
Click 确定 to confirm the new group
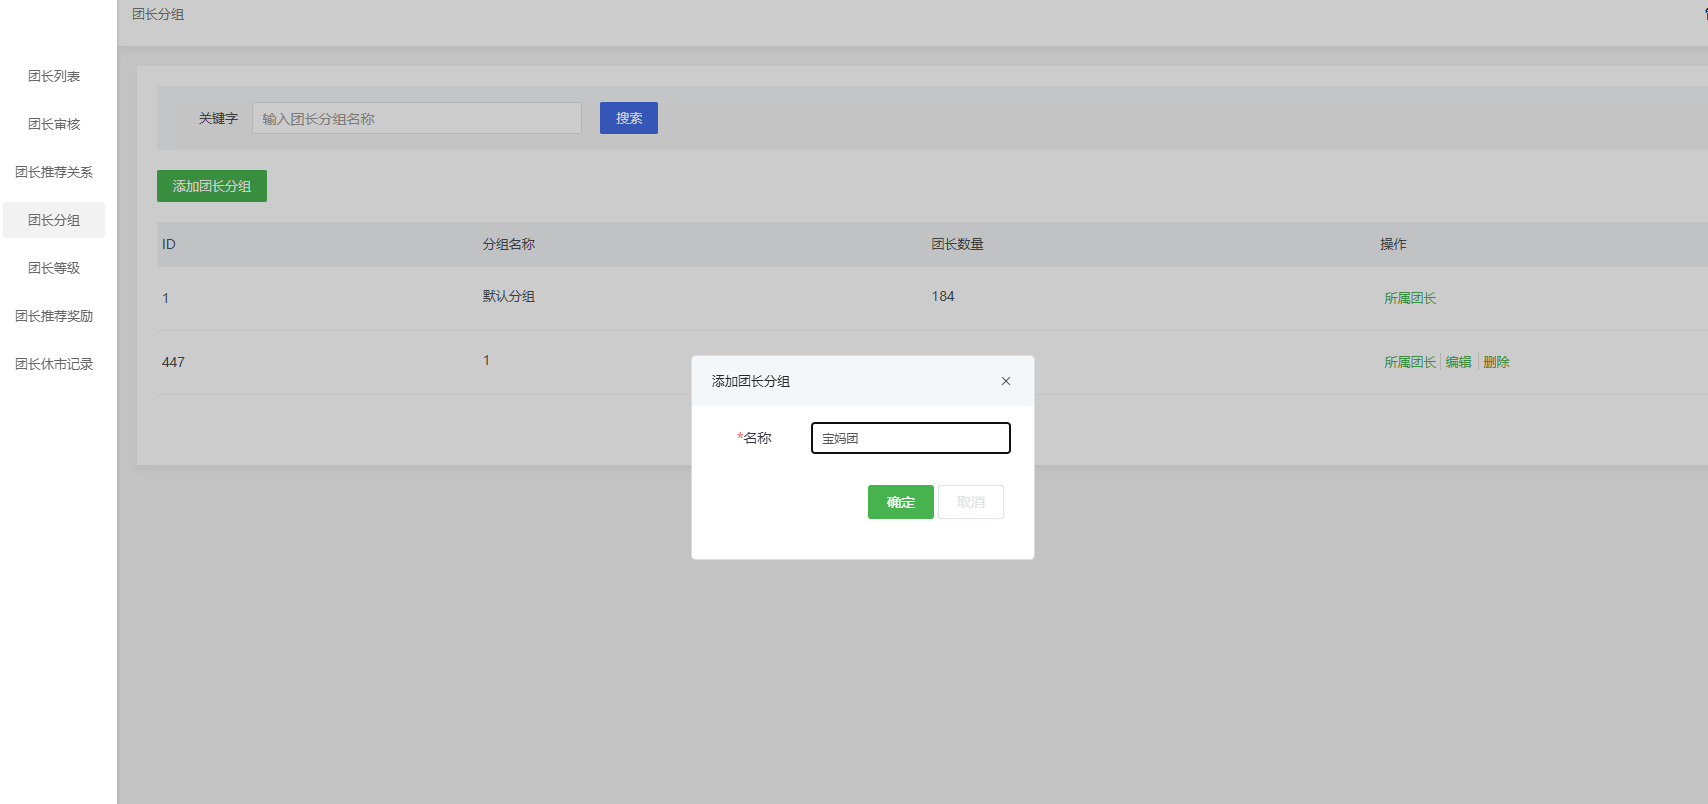(900, 502)
